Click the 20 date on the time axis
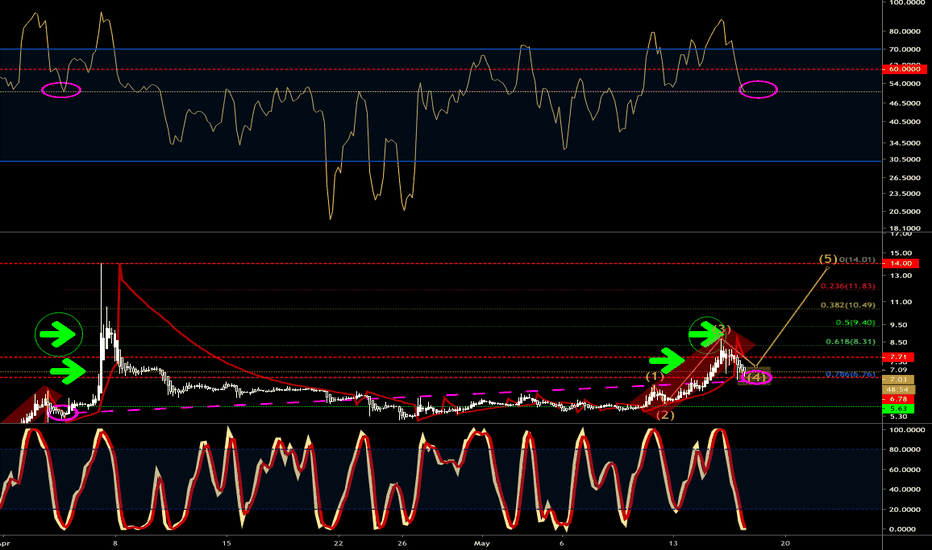 [x=785, y=543]
